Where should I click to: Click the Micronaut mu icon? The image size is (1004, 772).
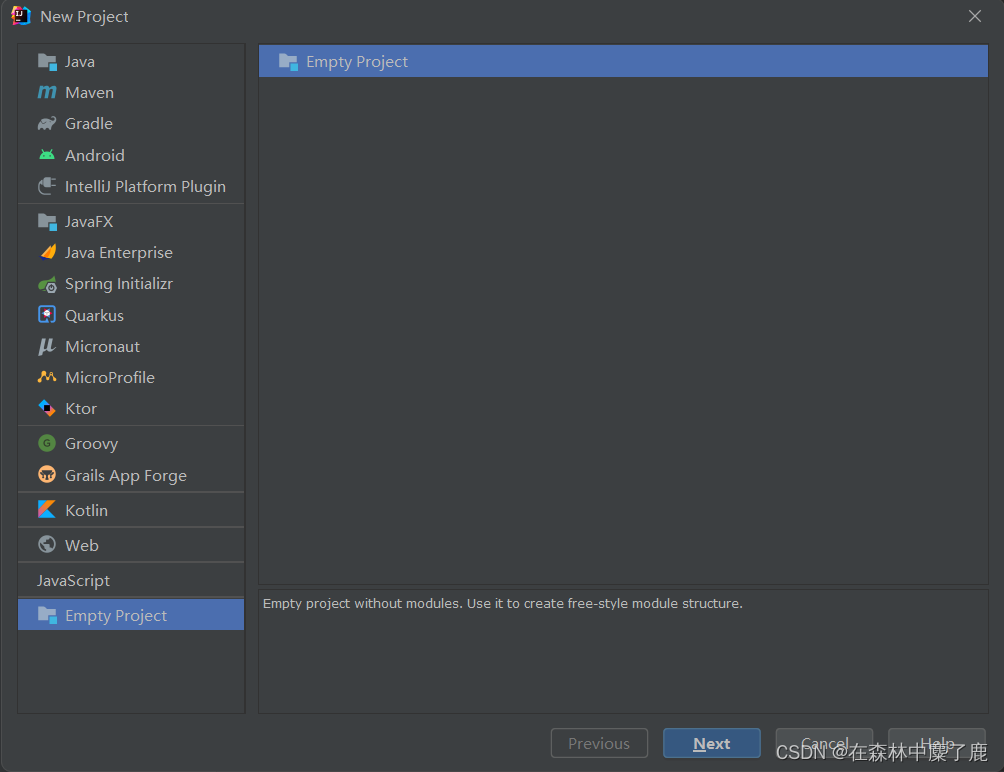pos(46,346)
